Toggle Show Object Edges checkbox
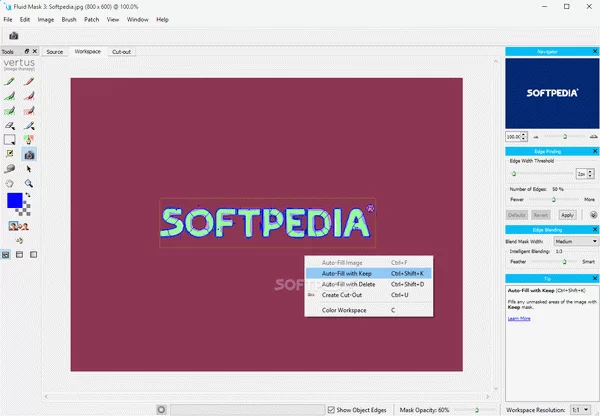This screenshot has height=416, width=600. pos(332,409)
